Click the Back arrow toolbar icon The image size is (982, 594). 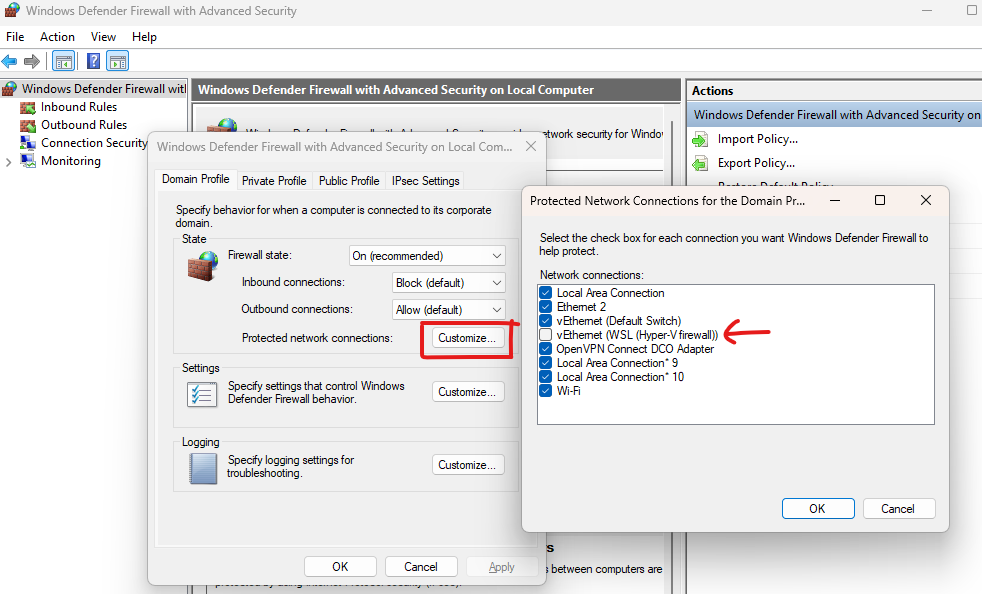click(x=9, y=61)
